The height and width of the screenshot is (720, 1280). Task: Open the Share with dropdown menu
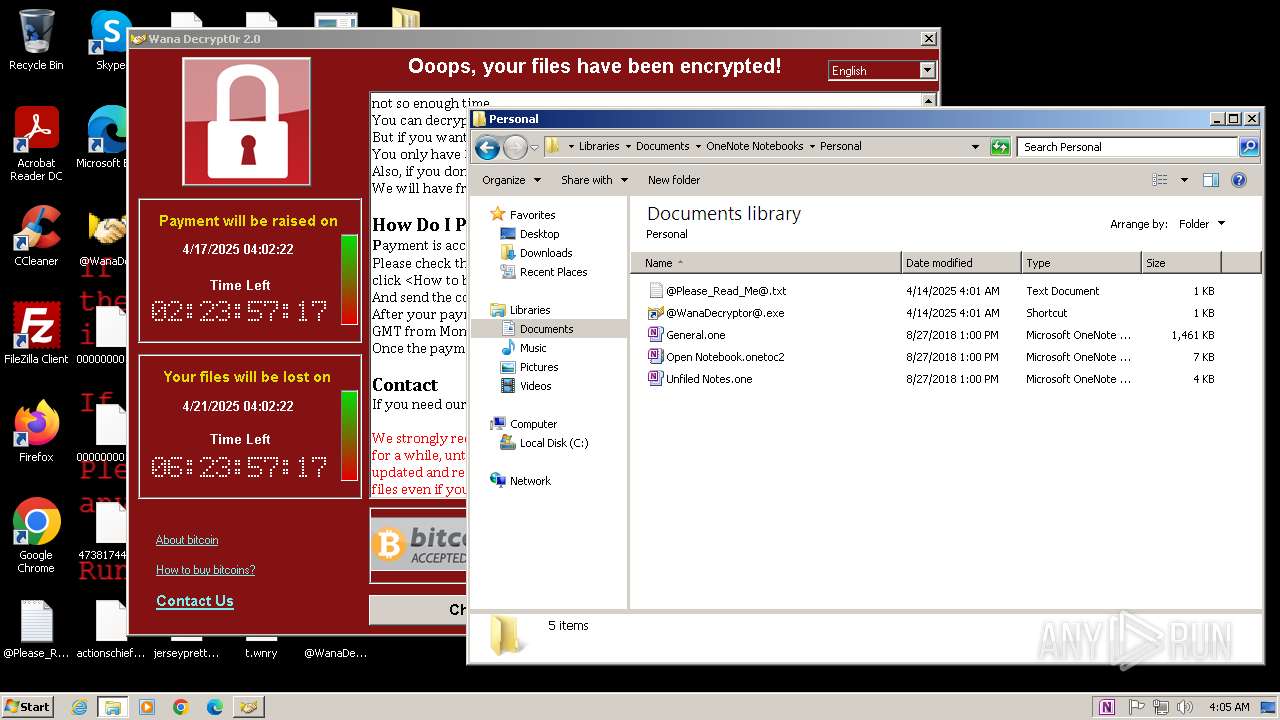tap(594, 180)
